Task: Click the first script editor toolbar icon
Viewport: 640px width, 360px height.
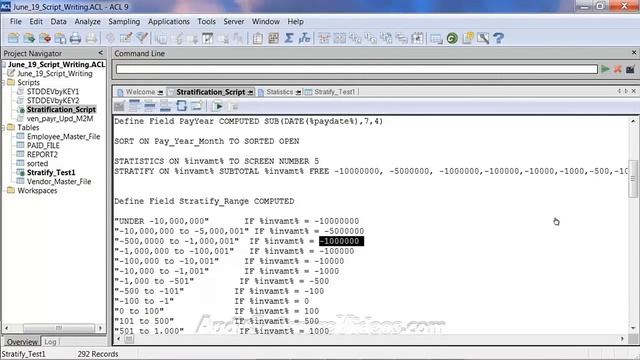Action: (119, 107)
